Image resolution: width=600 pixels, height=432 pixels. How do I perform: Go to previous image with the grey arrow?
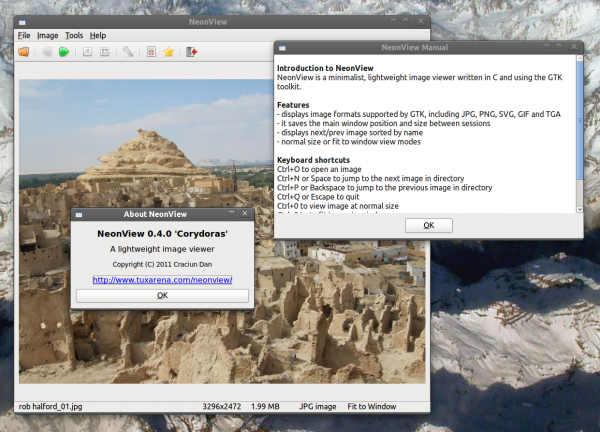pos(47,52)
